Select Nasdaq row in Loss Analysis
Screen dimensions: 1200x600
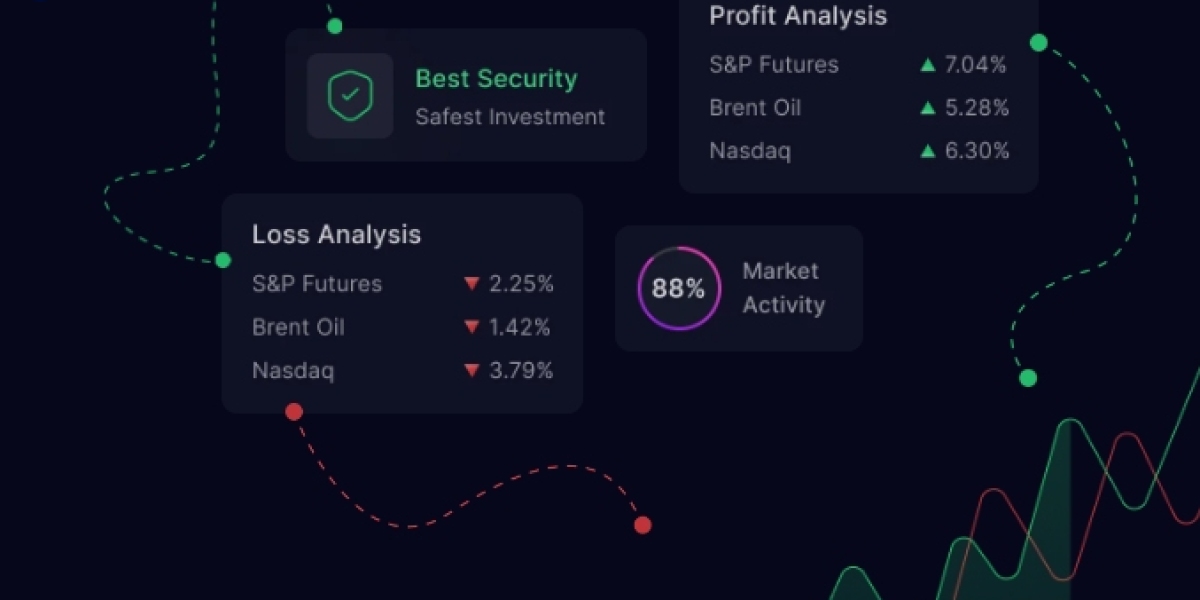(x=293, y=371)
